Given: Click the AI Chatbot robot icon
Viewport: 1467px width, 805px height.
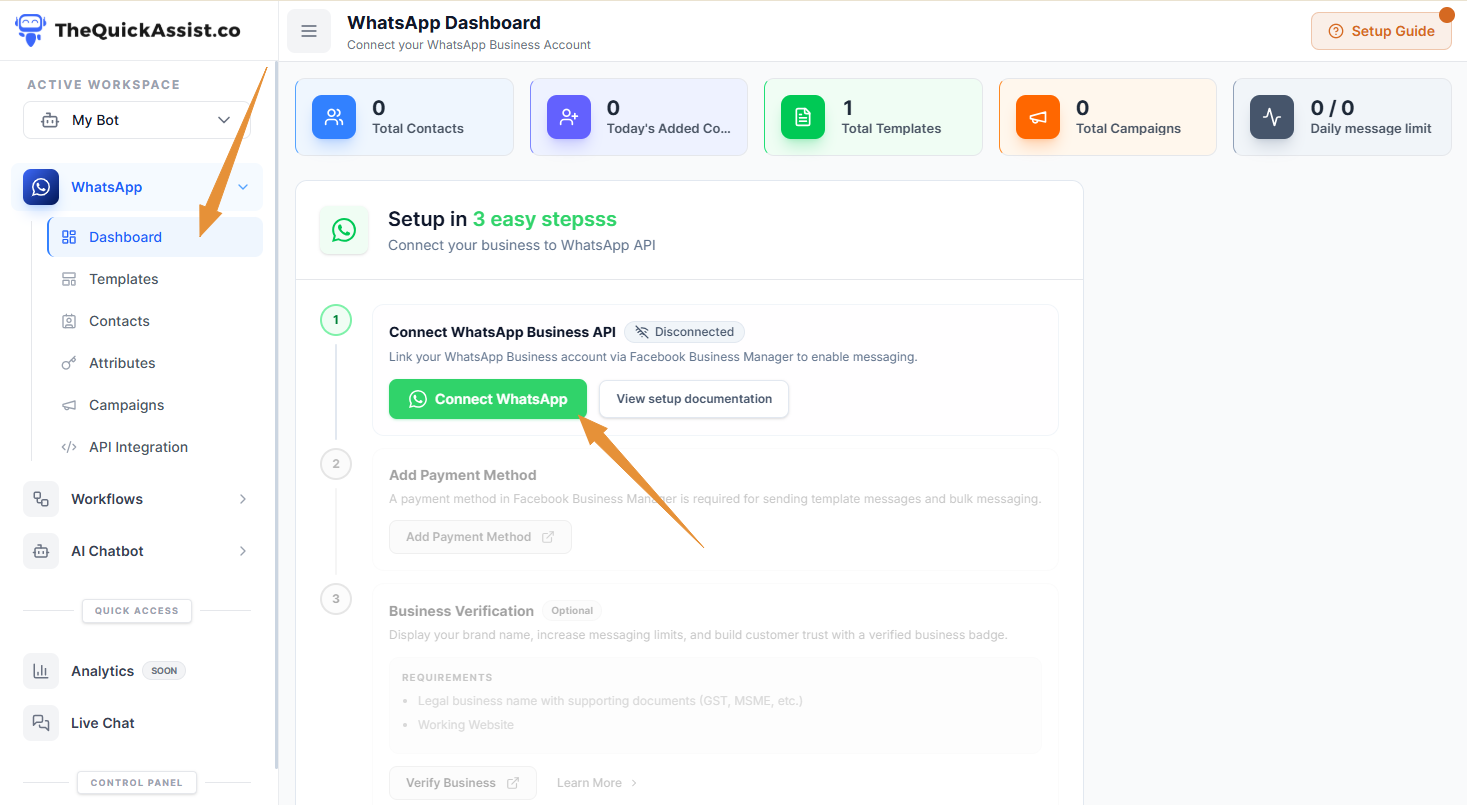Looking at the screenshot, I should [40, 550].
